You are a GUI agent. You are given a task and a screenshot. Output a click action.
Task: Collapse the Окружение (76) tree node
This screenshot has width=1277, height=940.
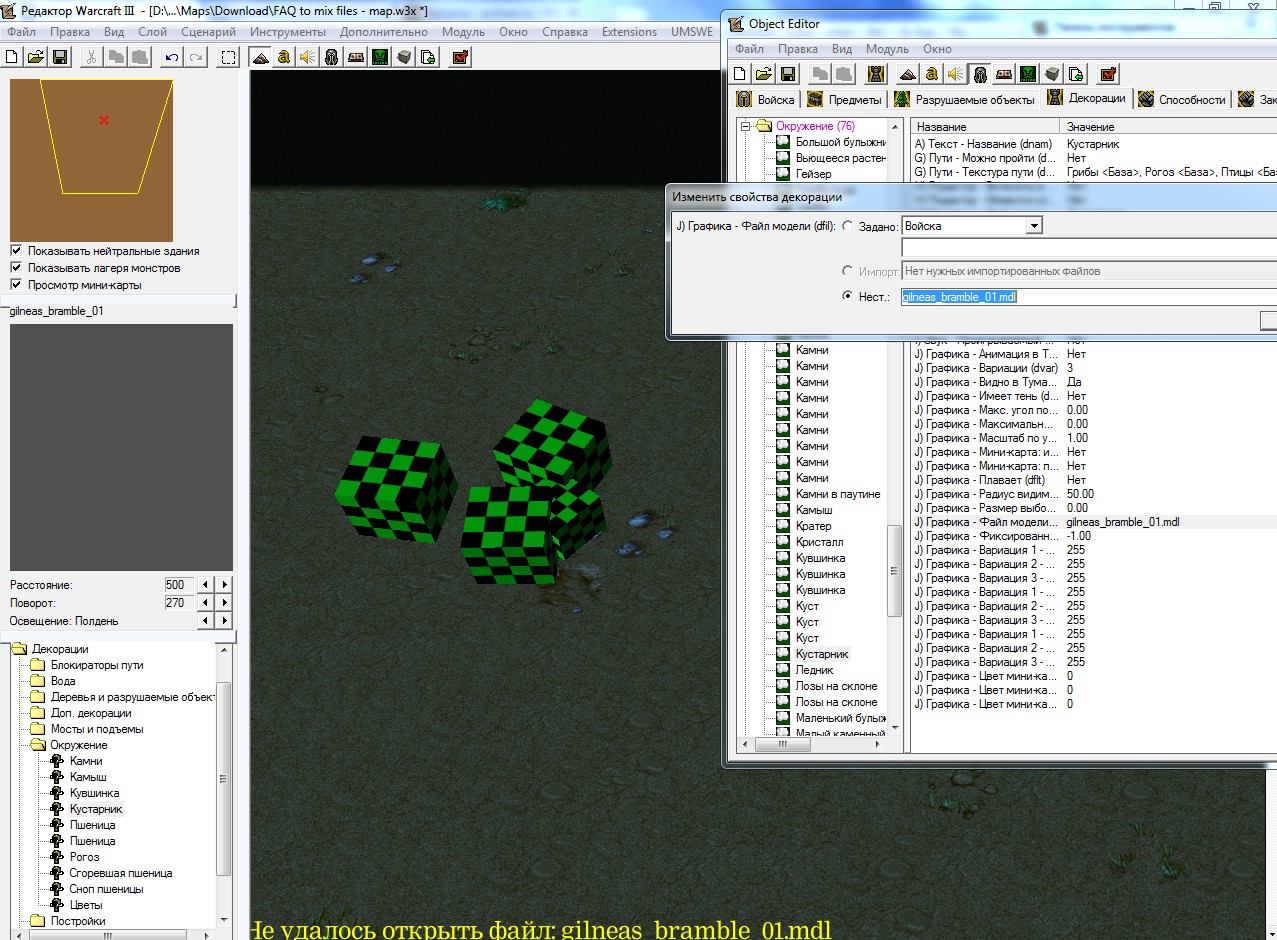(745, 126)
